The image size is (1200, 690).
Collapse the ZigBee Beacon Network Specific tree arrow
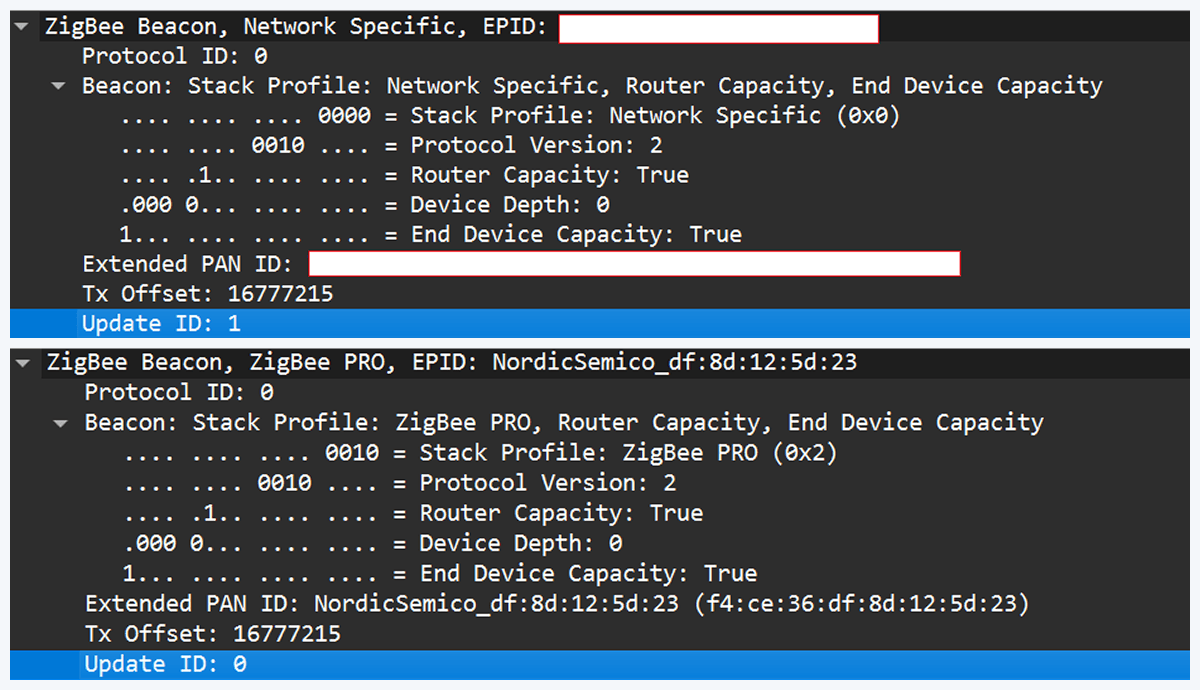(23, 28)
